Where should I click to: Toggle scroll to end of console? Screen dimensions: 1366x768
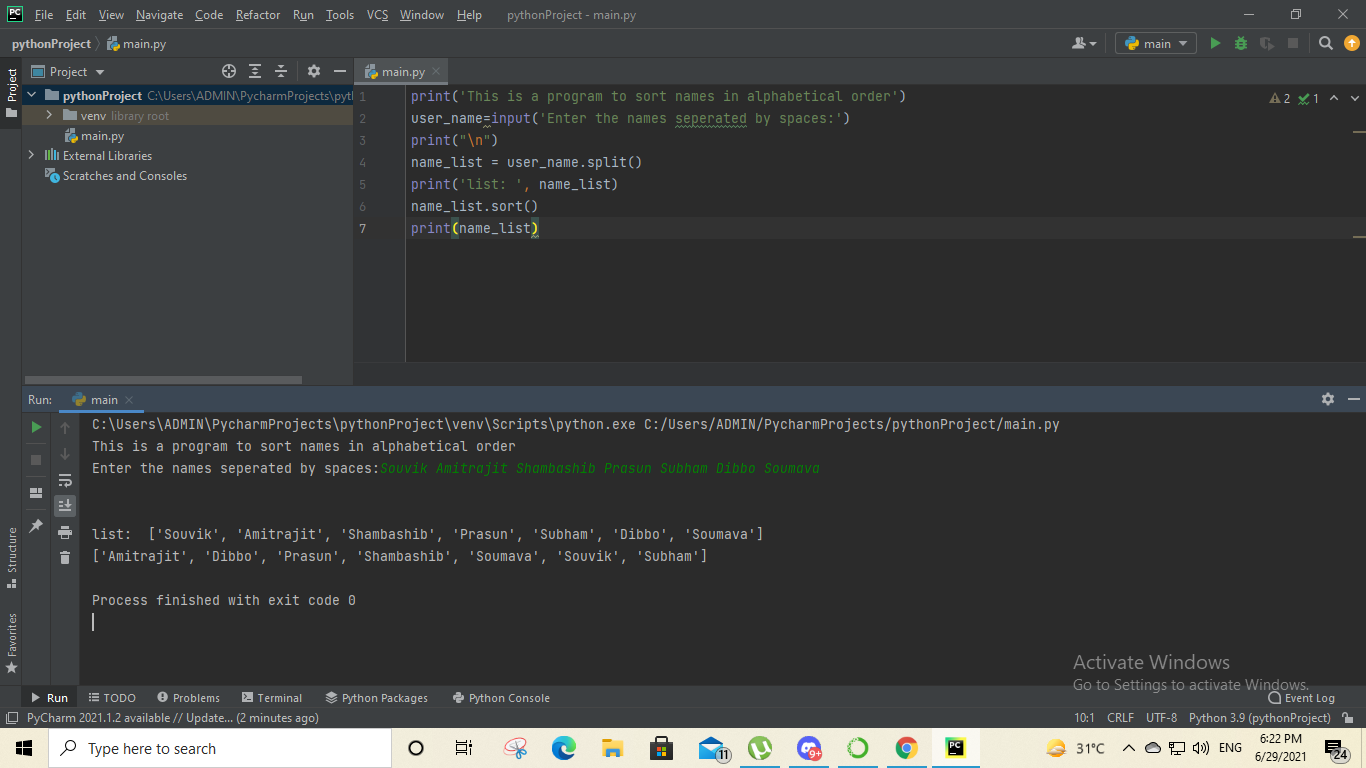[x=65, y=506]
